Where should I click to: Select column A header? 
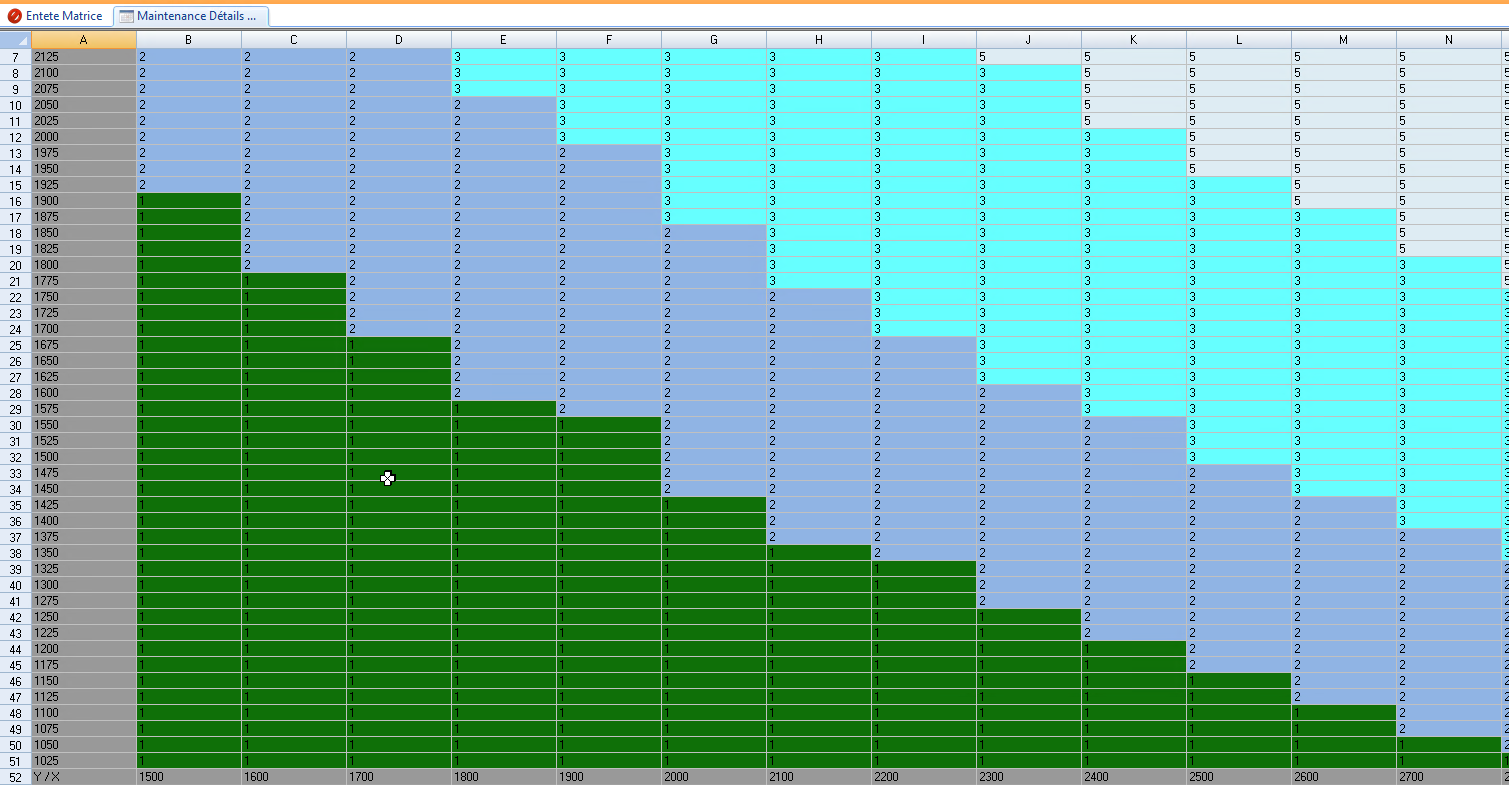[84, 40]
